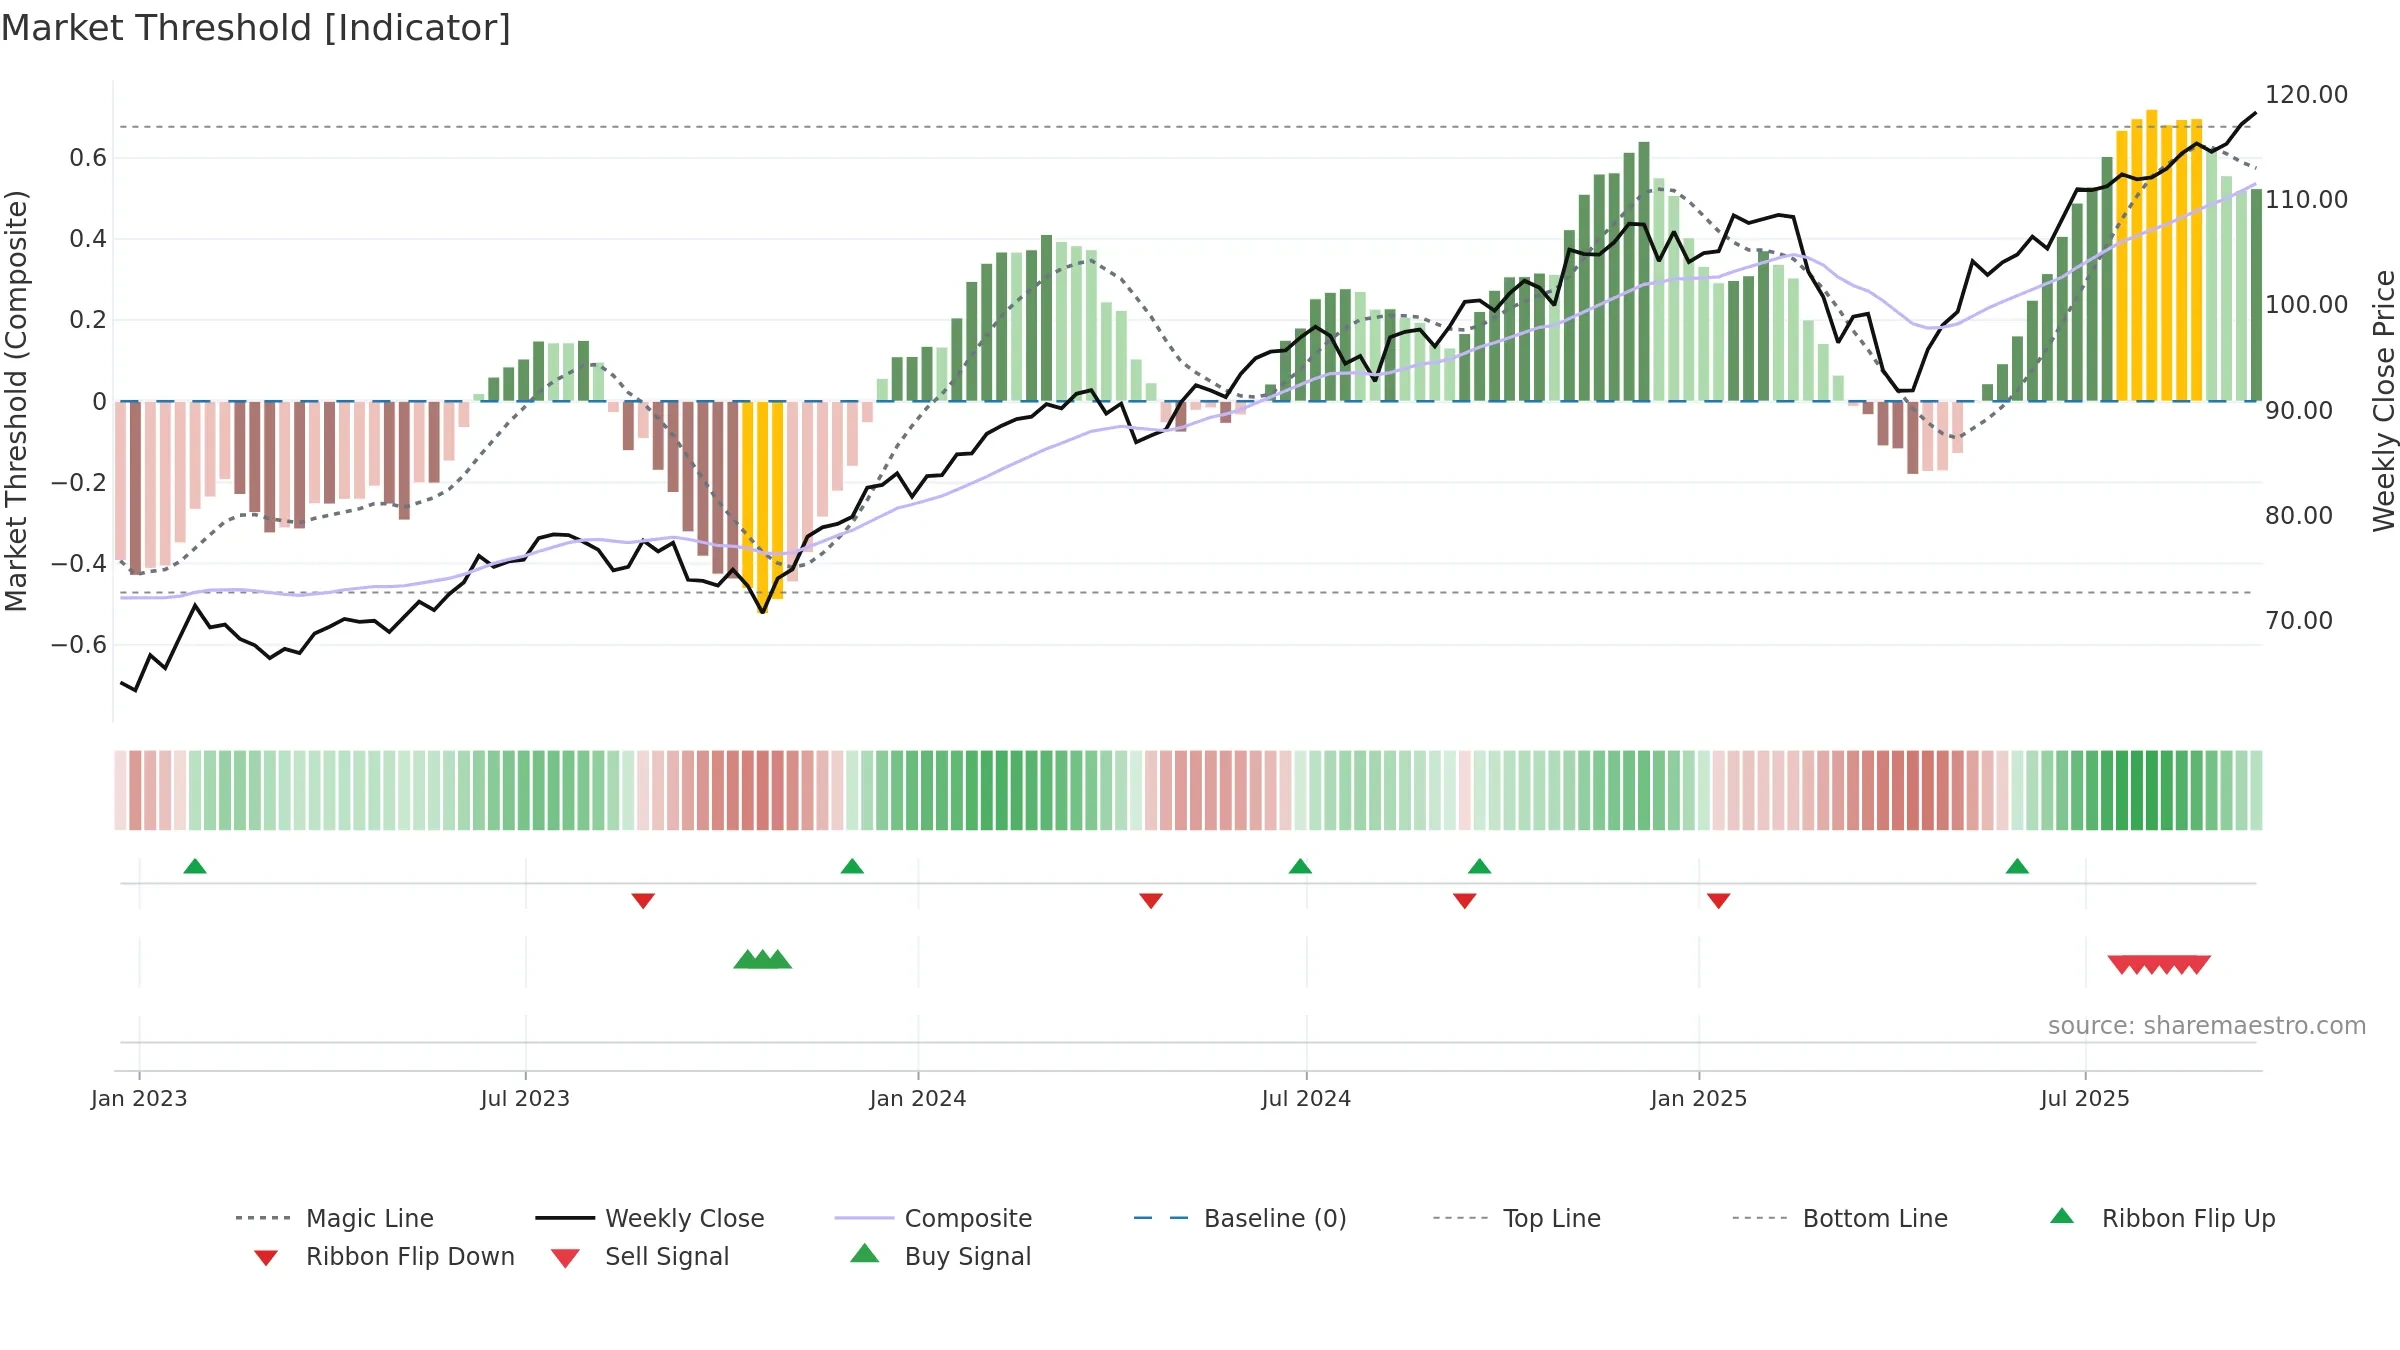The image size is (2400, 1350).
Task: Click the 120.00 price tick on the right axis
Action: (2306, 95)
